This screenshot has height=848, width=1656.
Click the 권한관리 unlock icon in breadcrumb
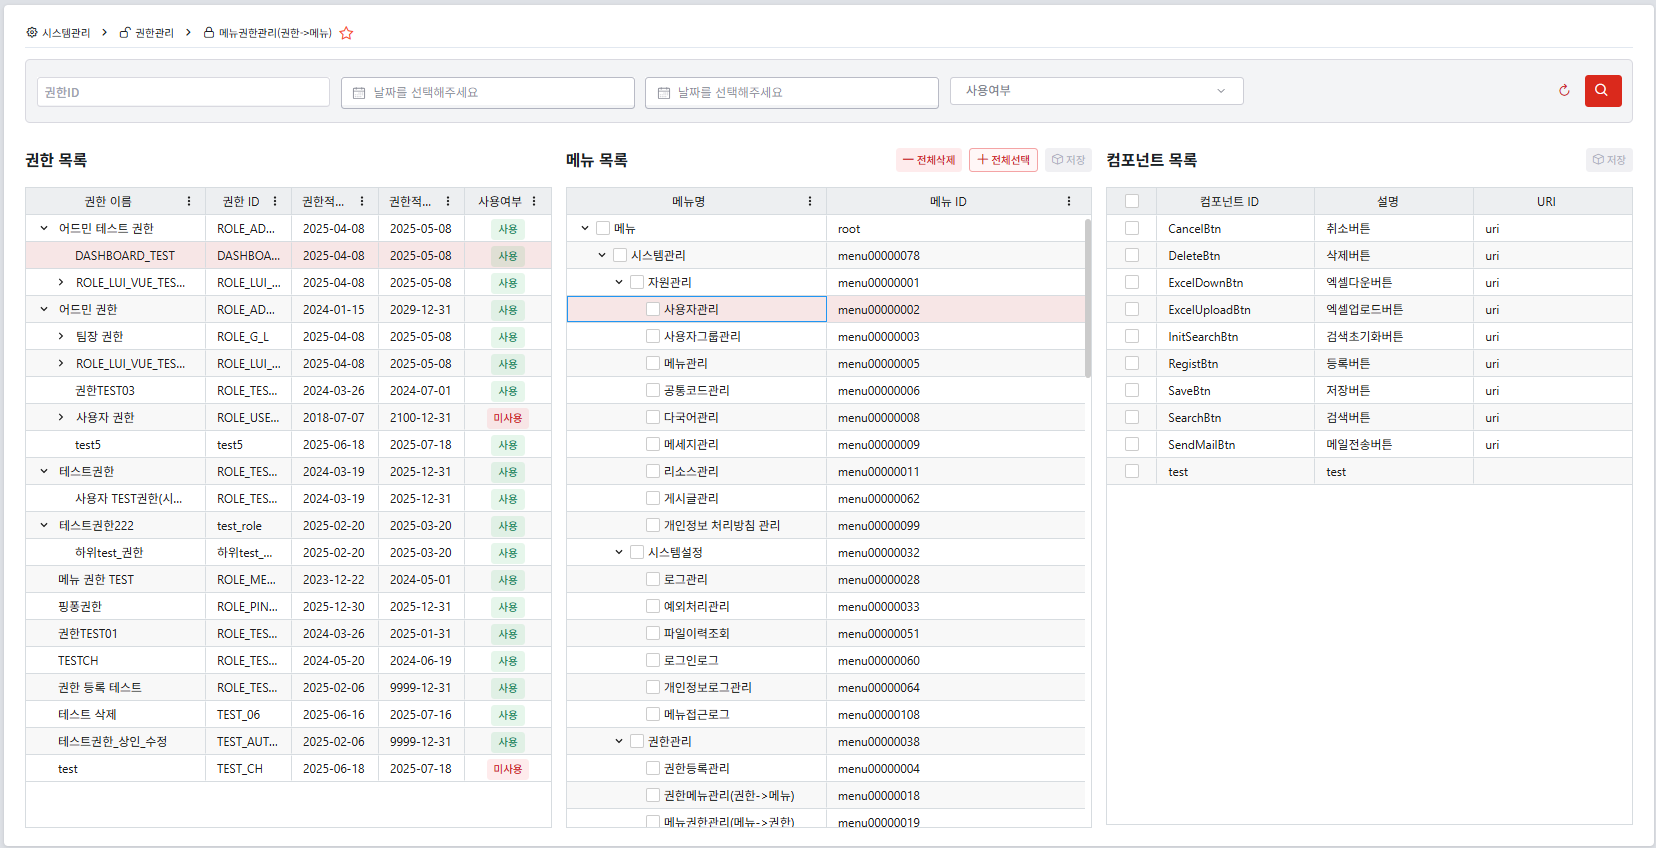[125, 33]
